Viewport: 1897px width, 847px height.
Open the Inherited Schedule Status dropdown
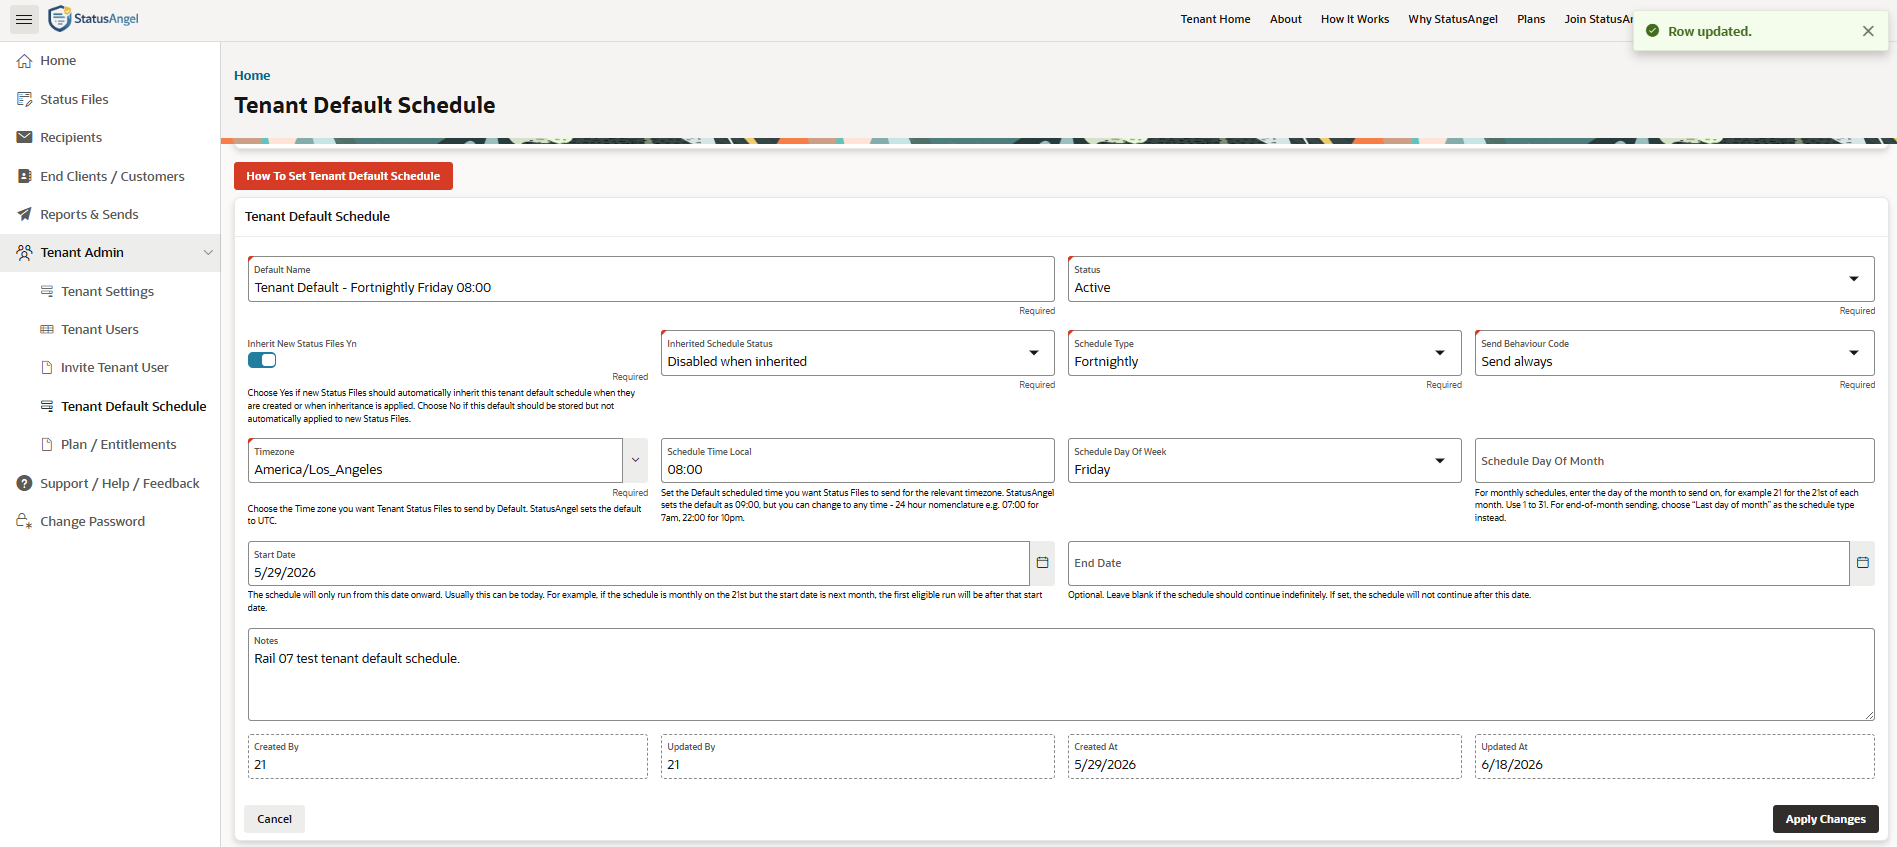coord(857,353)
